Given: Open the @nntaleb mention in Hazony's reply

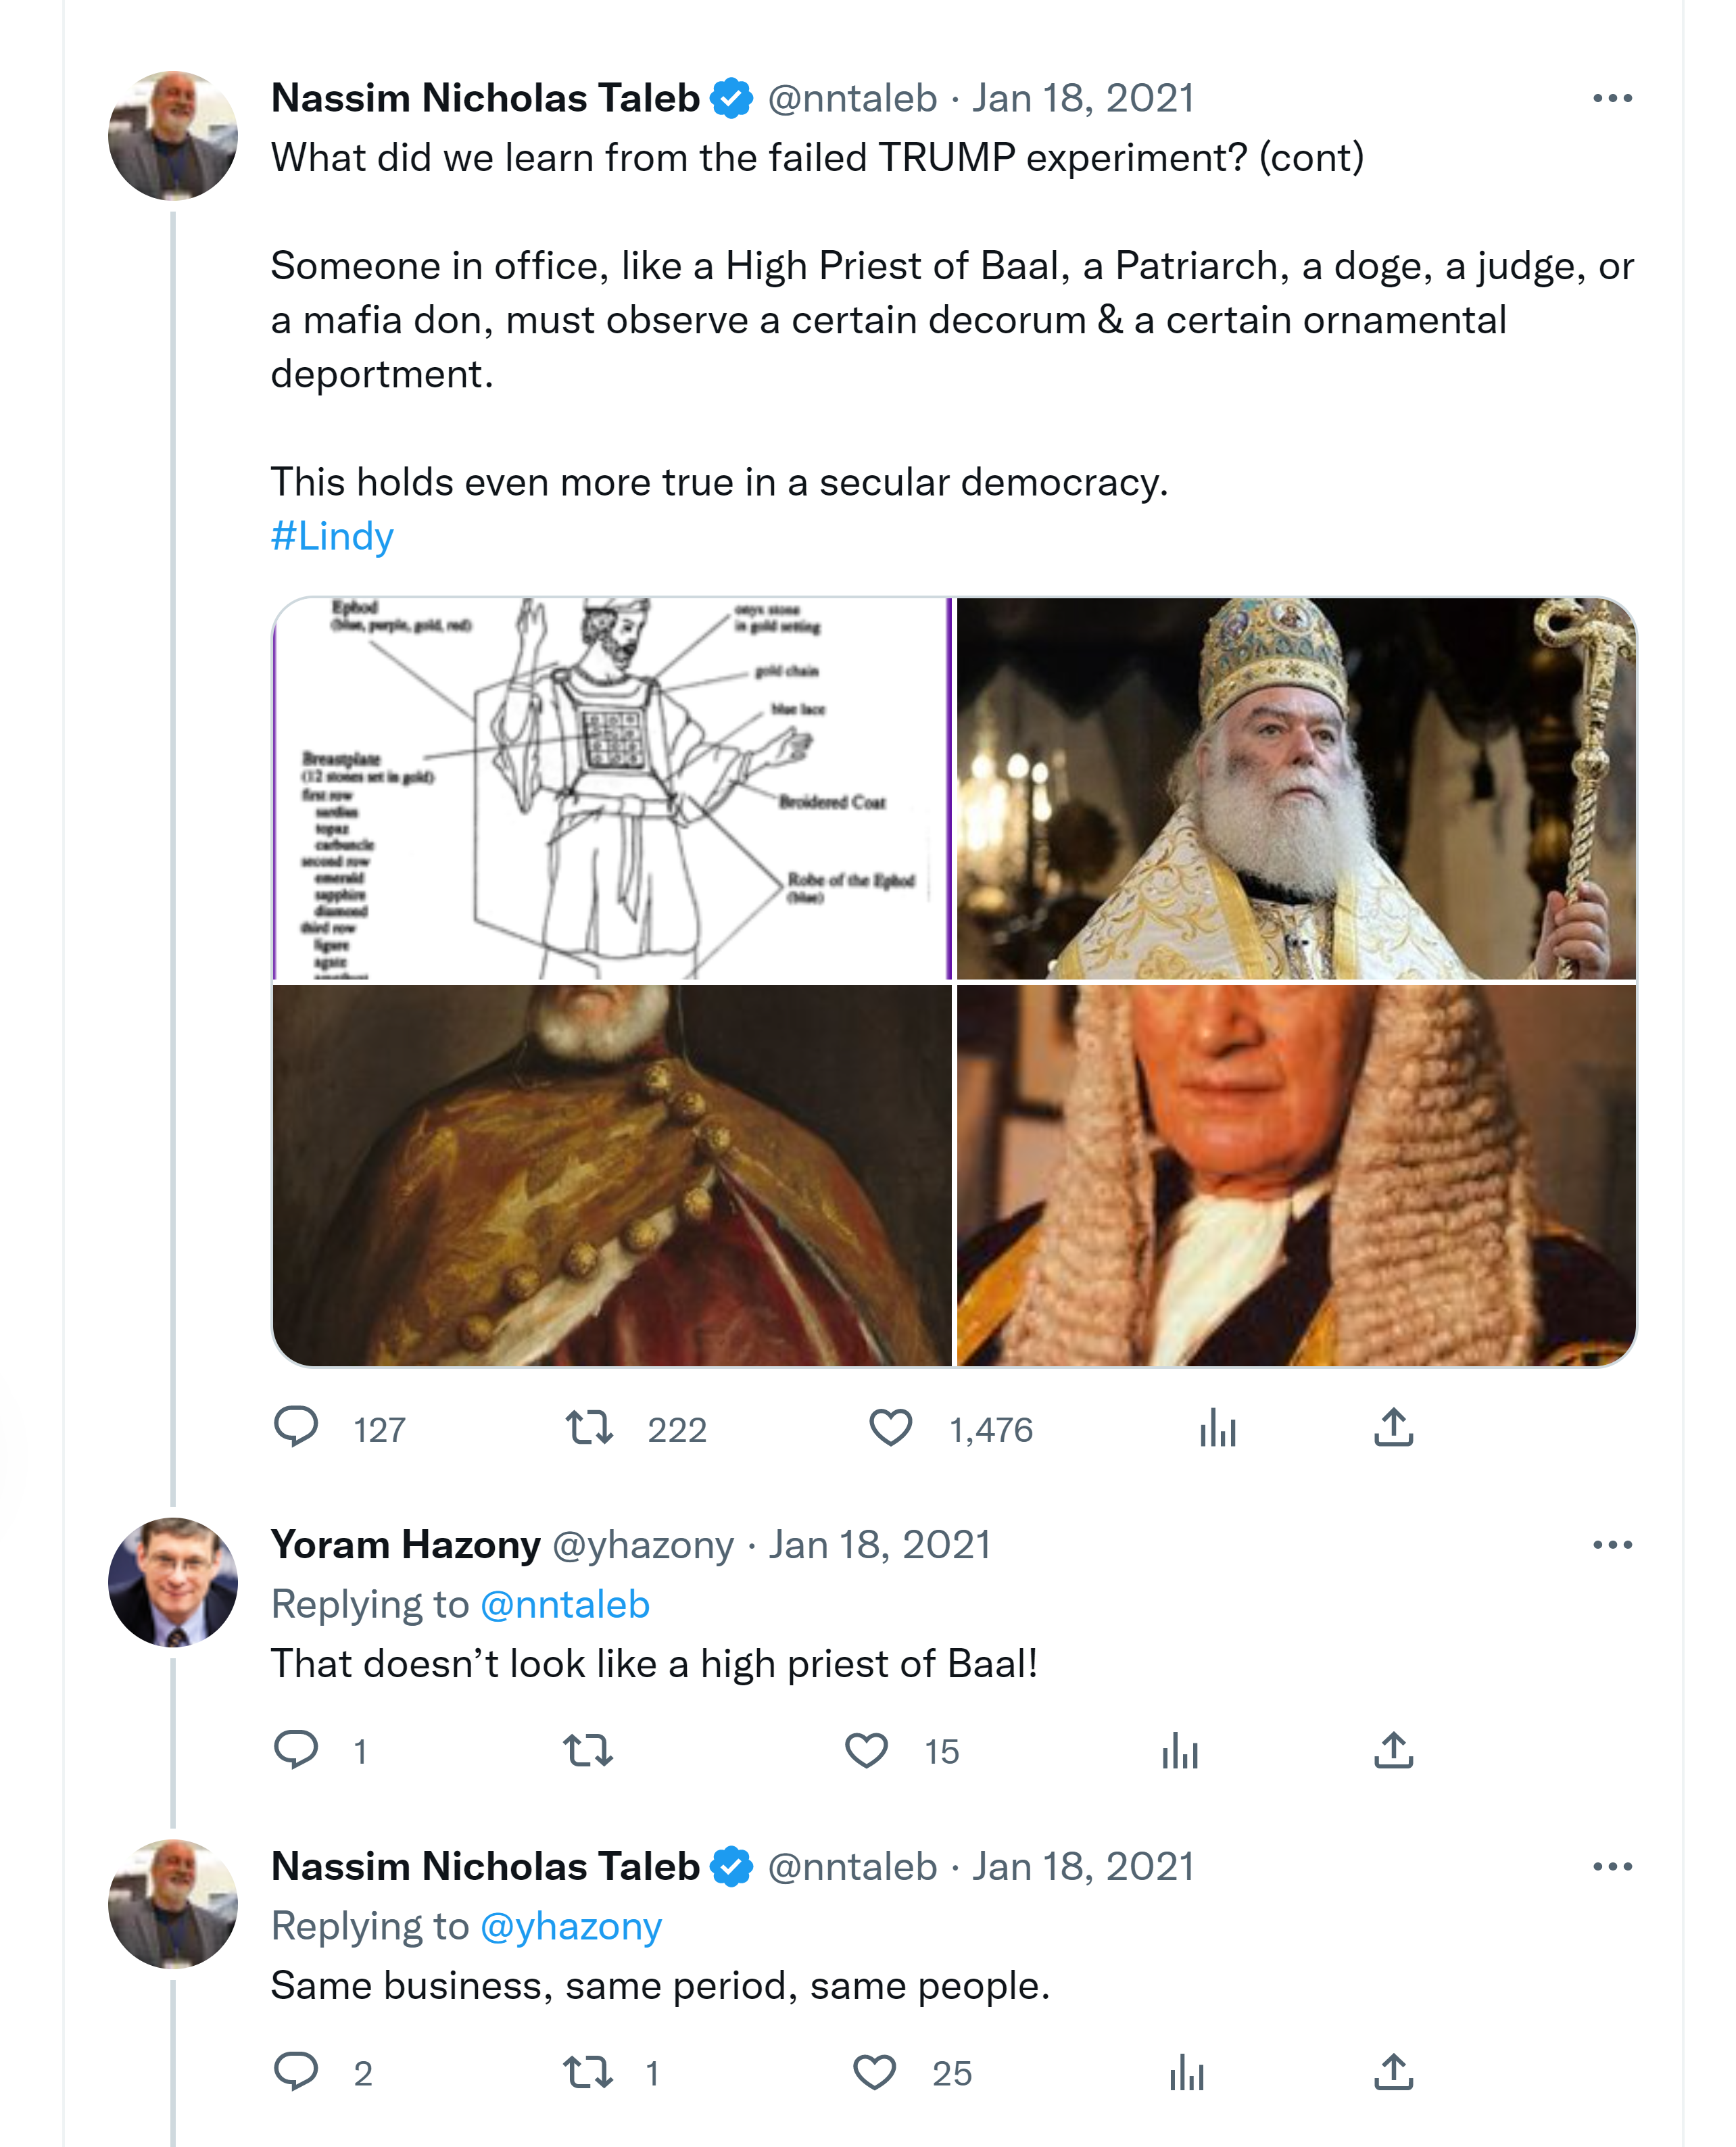Looking at the screenshot, I should pos(565,1605).
